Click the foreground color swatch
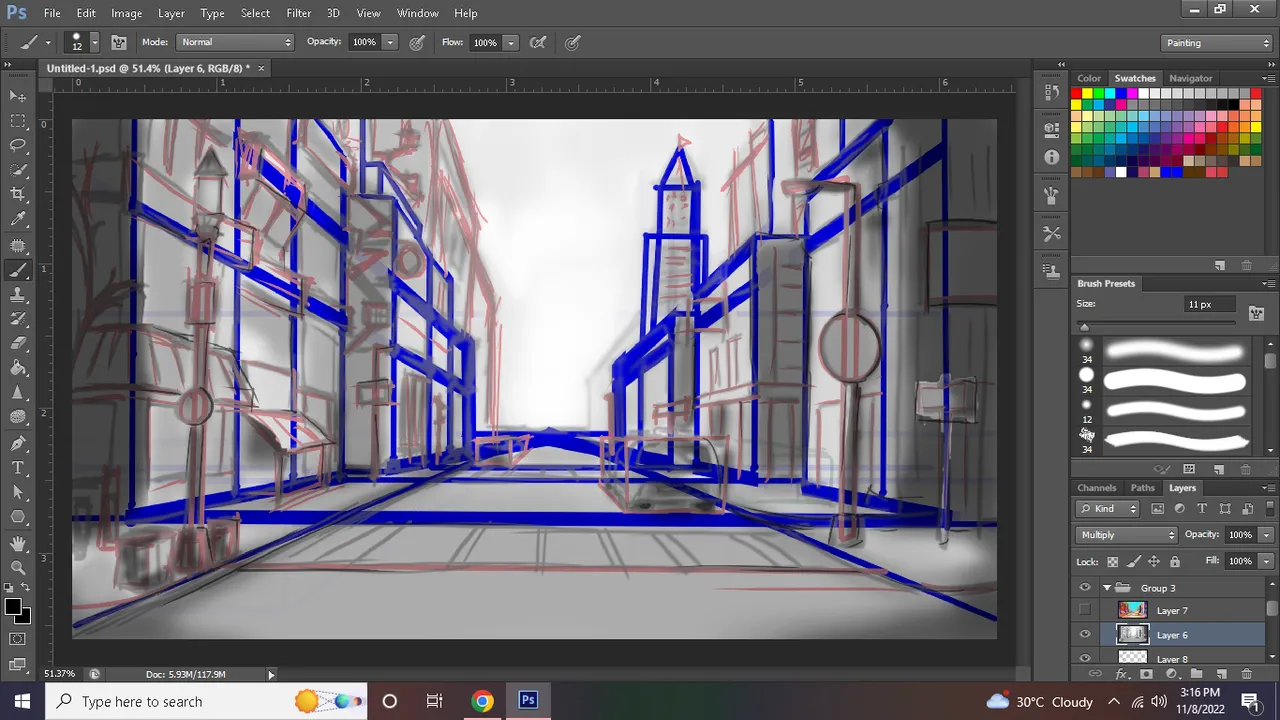 pos(13,607)
